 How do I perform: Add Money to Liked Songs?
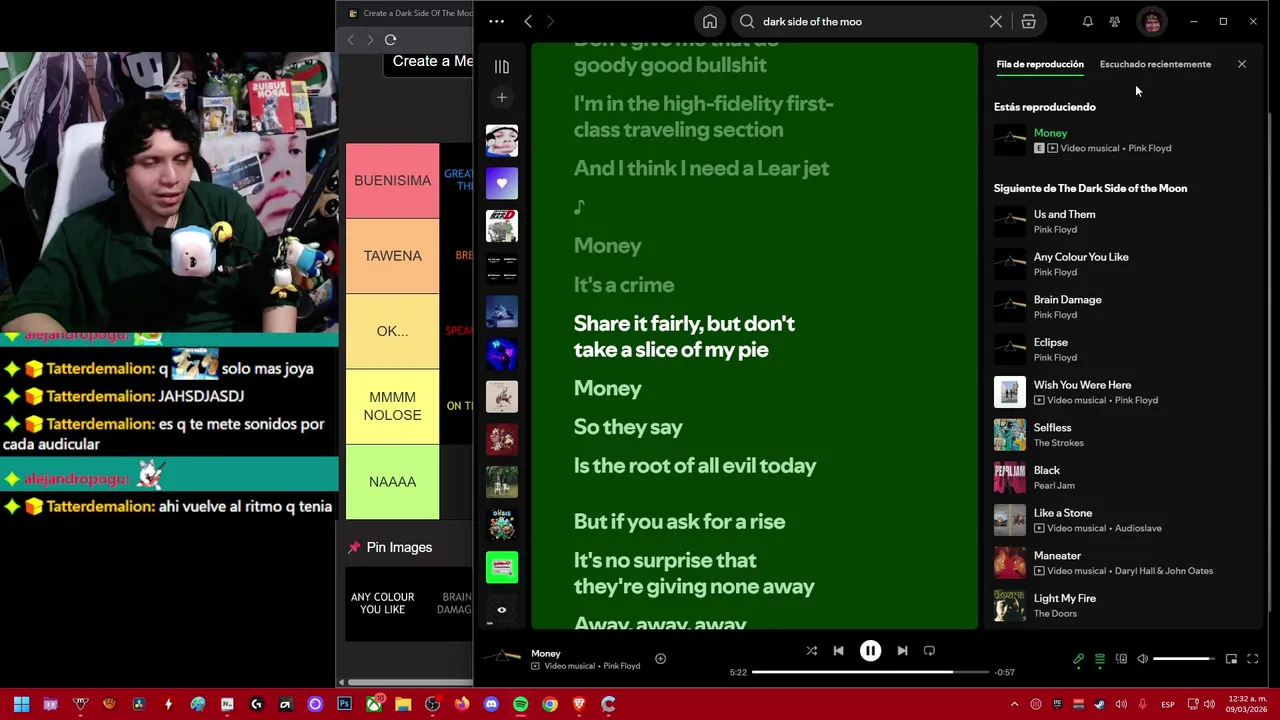point(660,658)
